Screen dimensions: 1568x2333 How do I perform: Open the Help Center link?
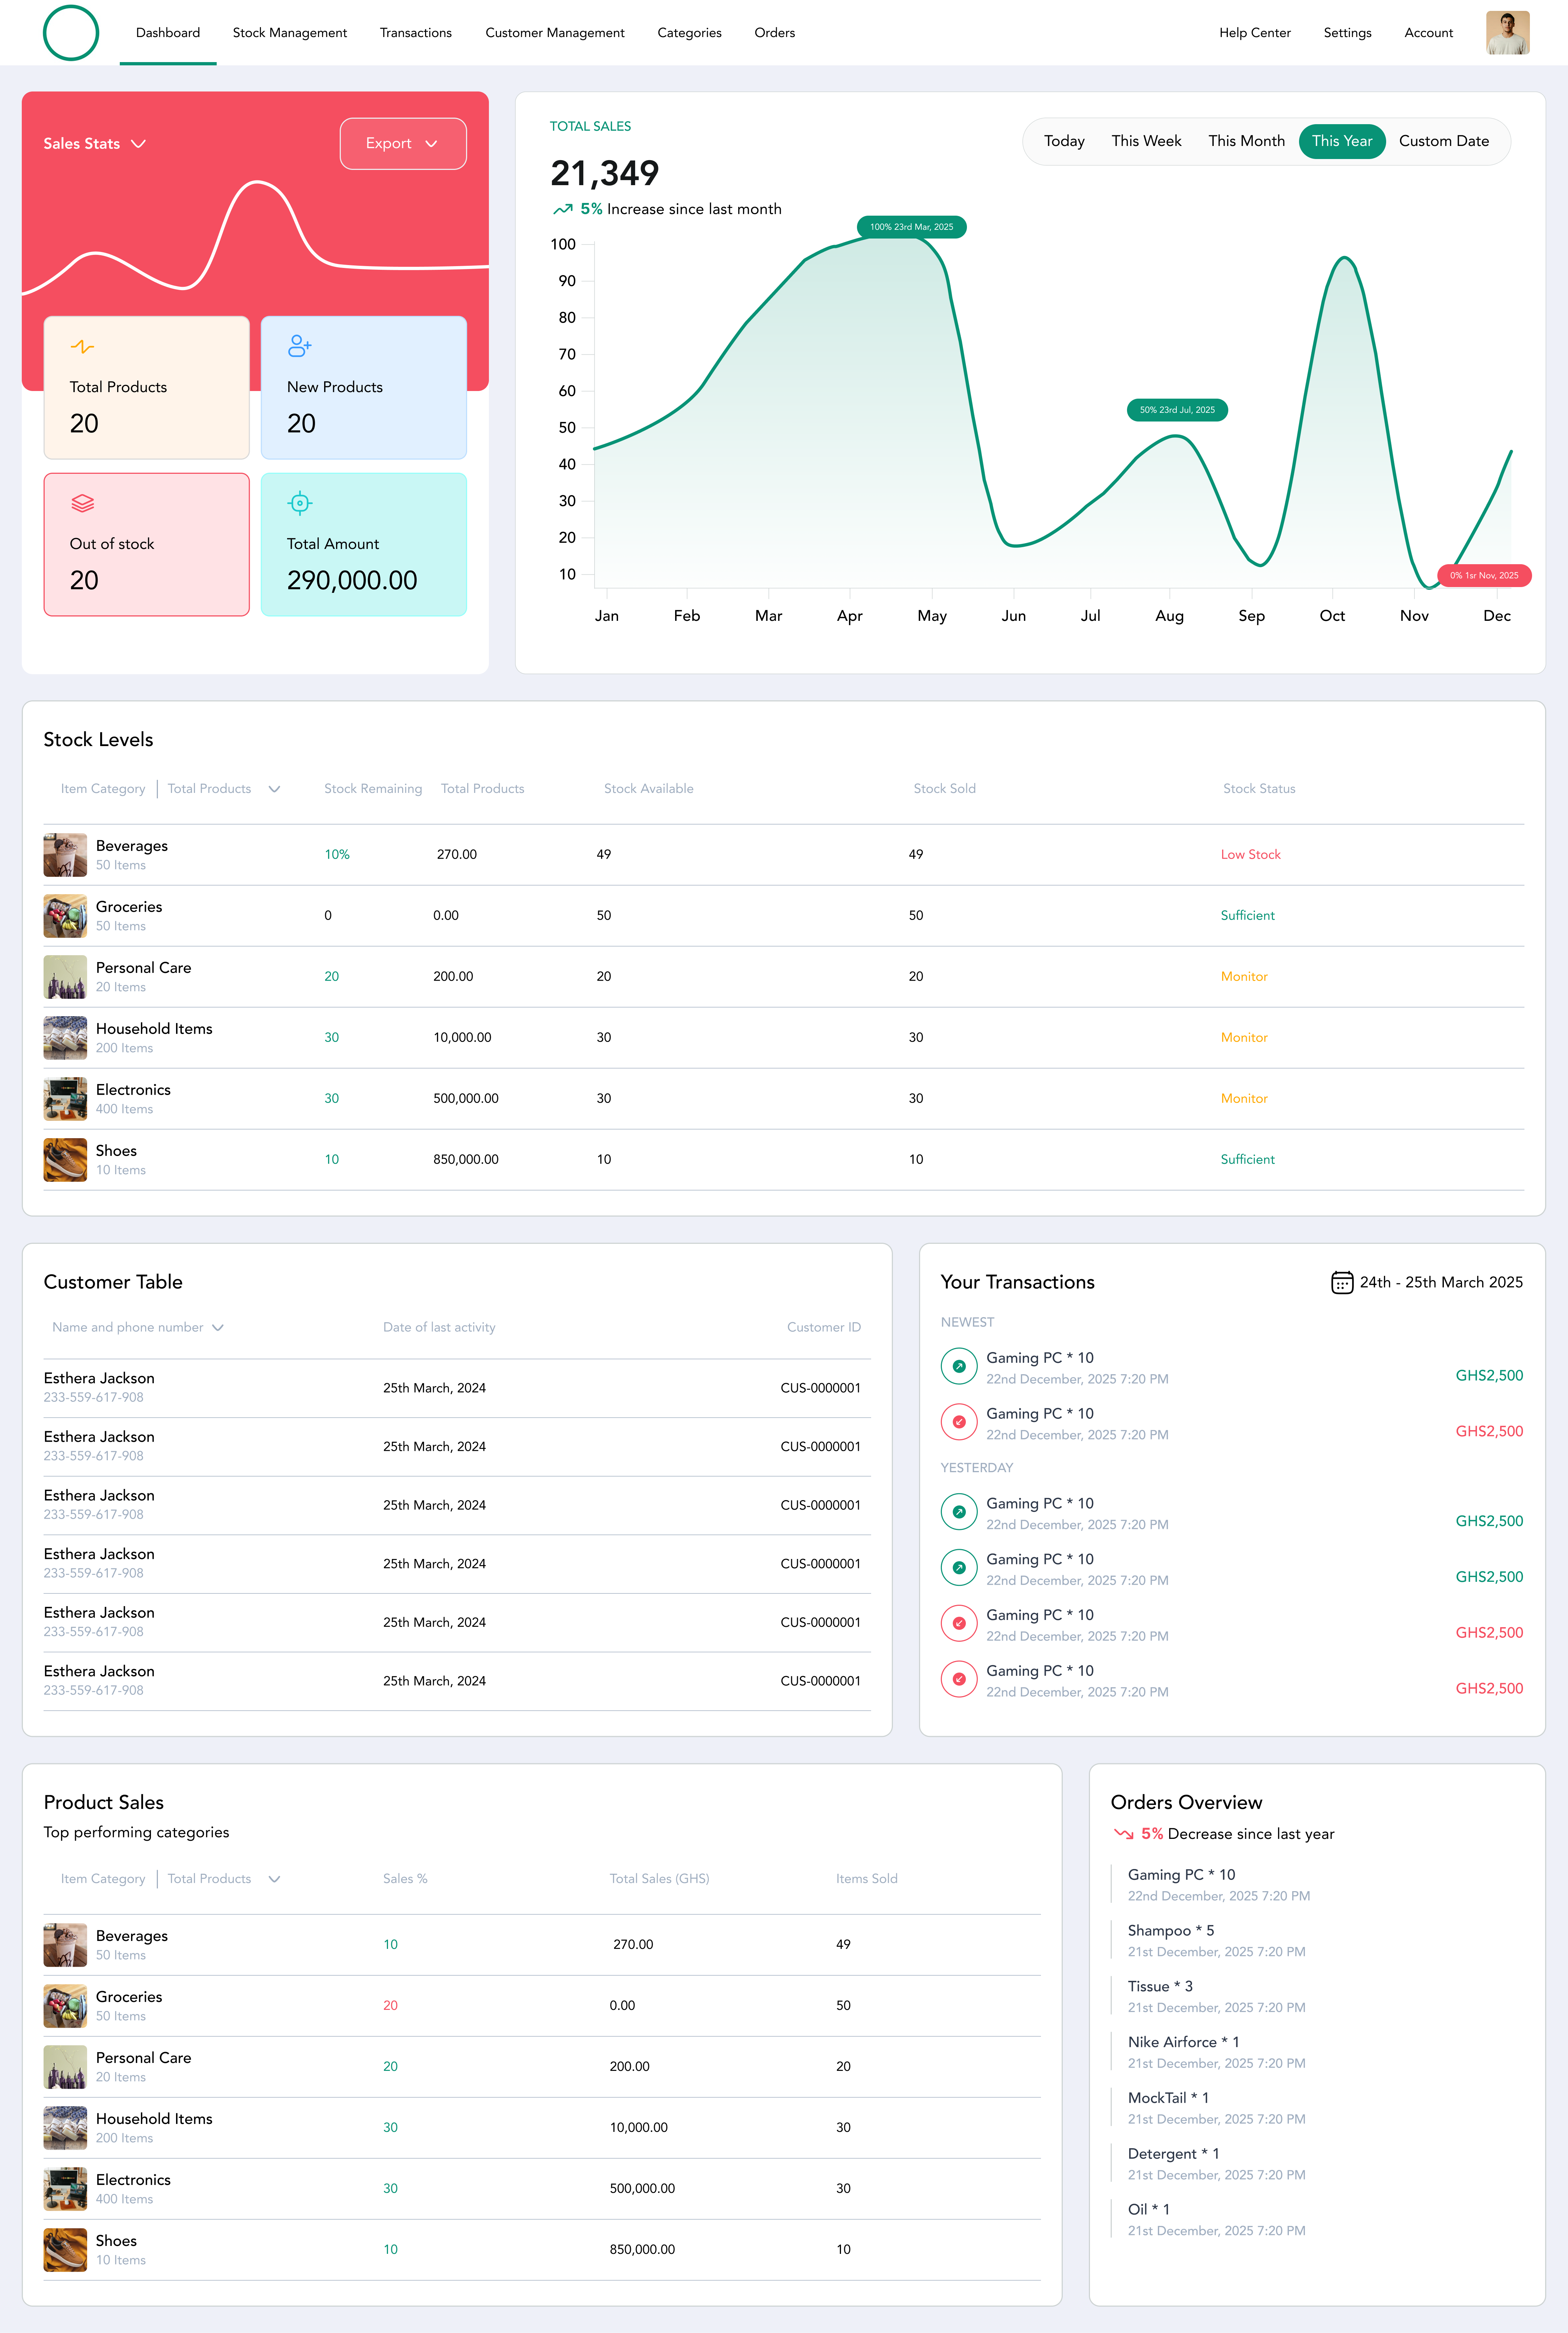[x=1255, y=32]
